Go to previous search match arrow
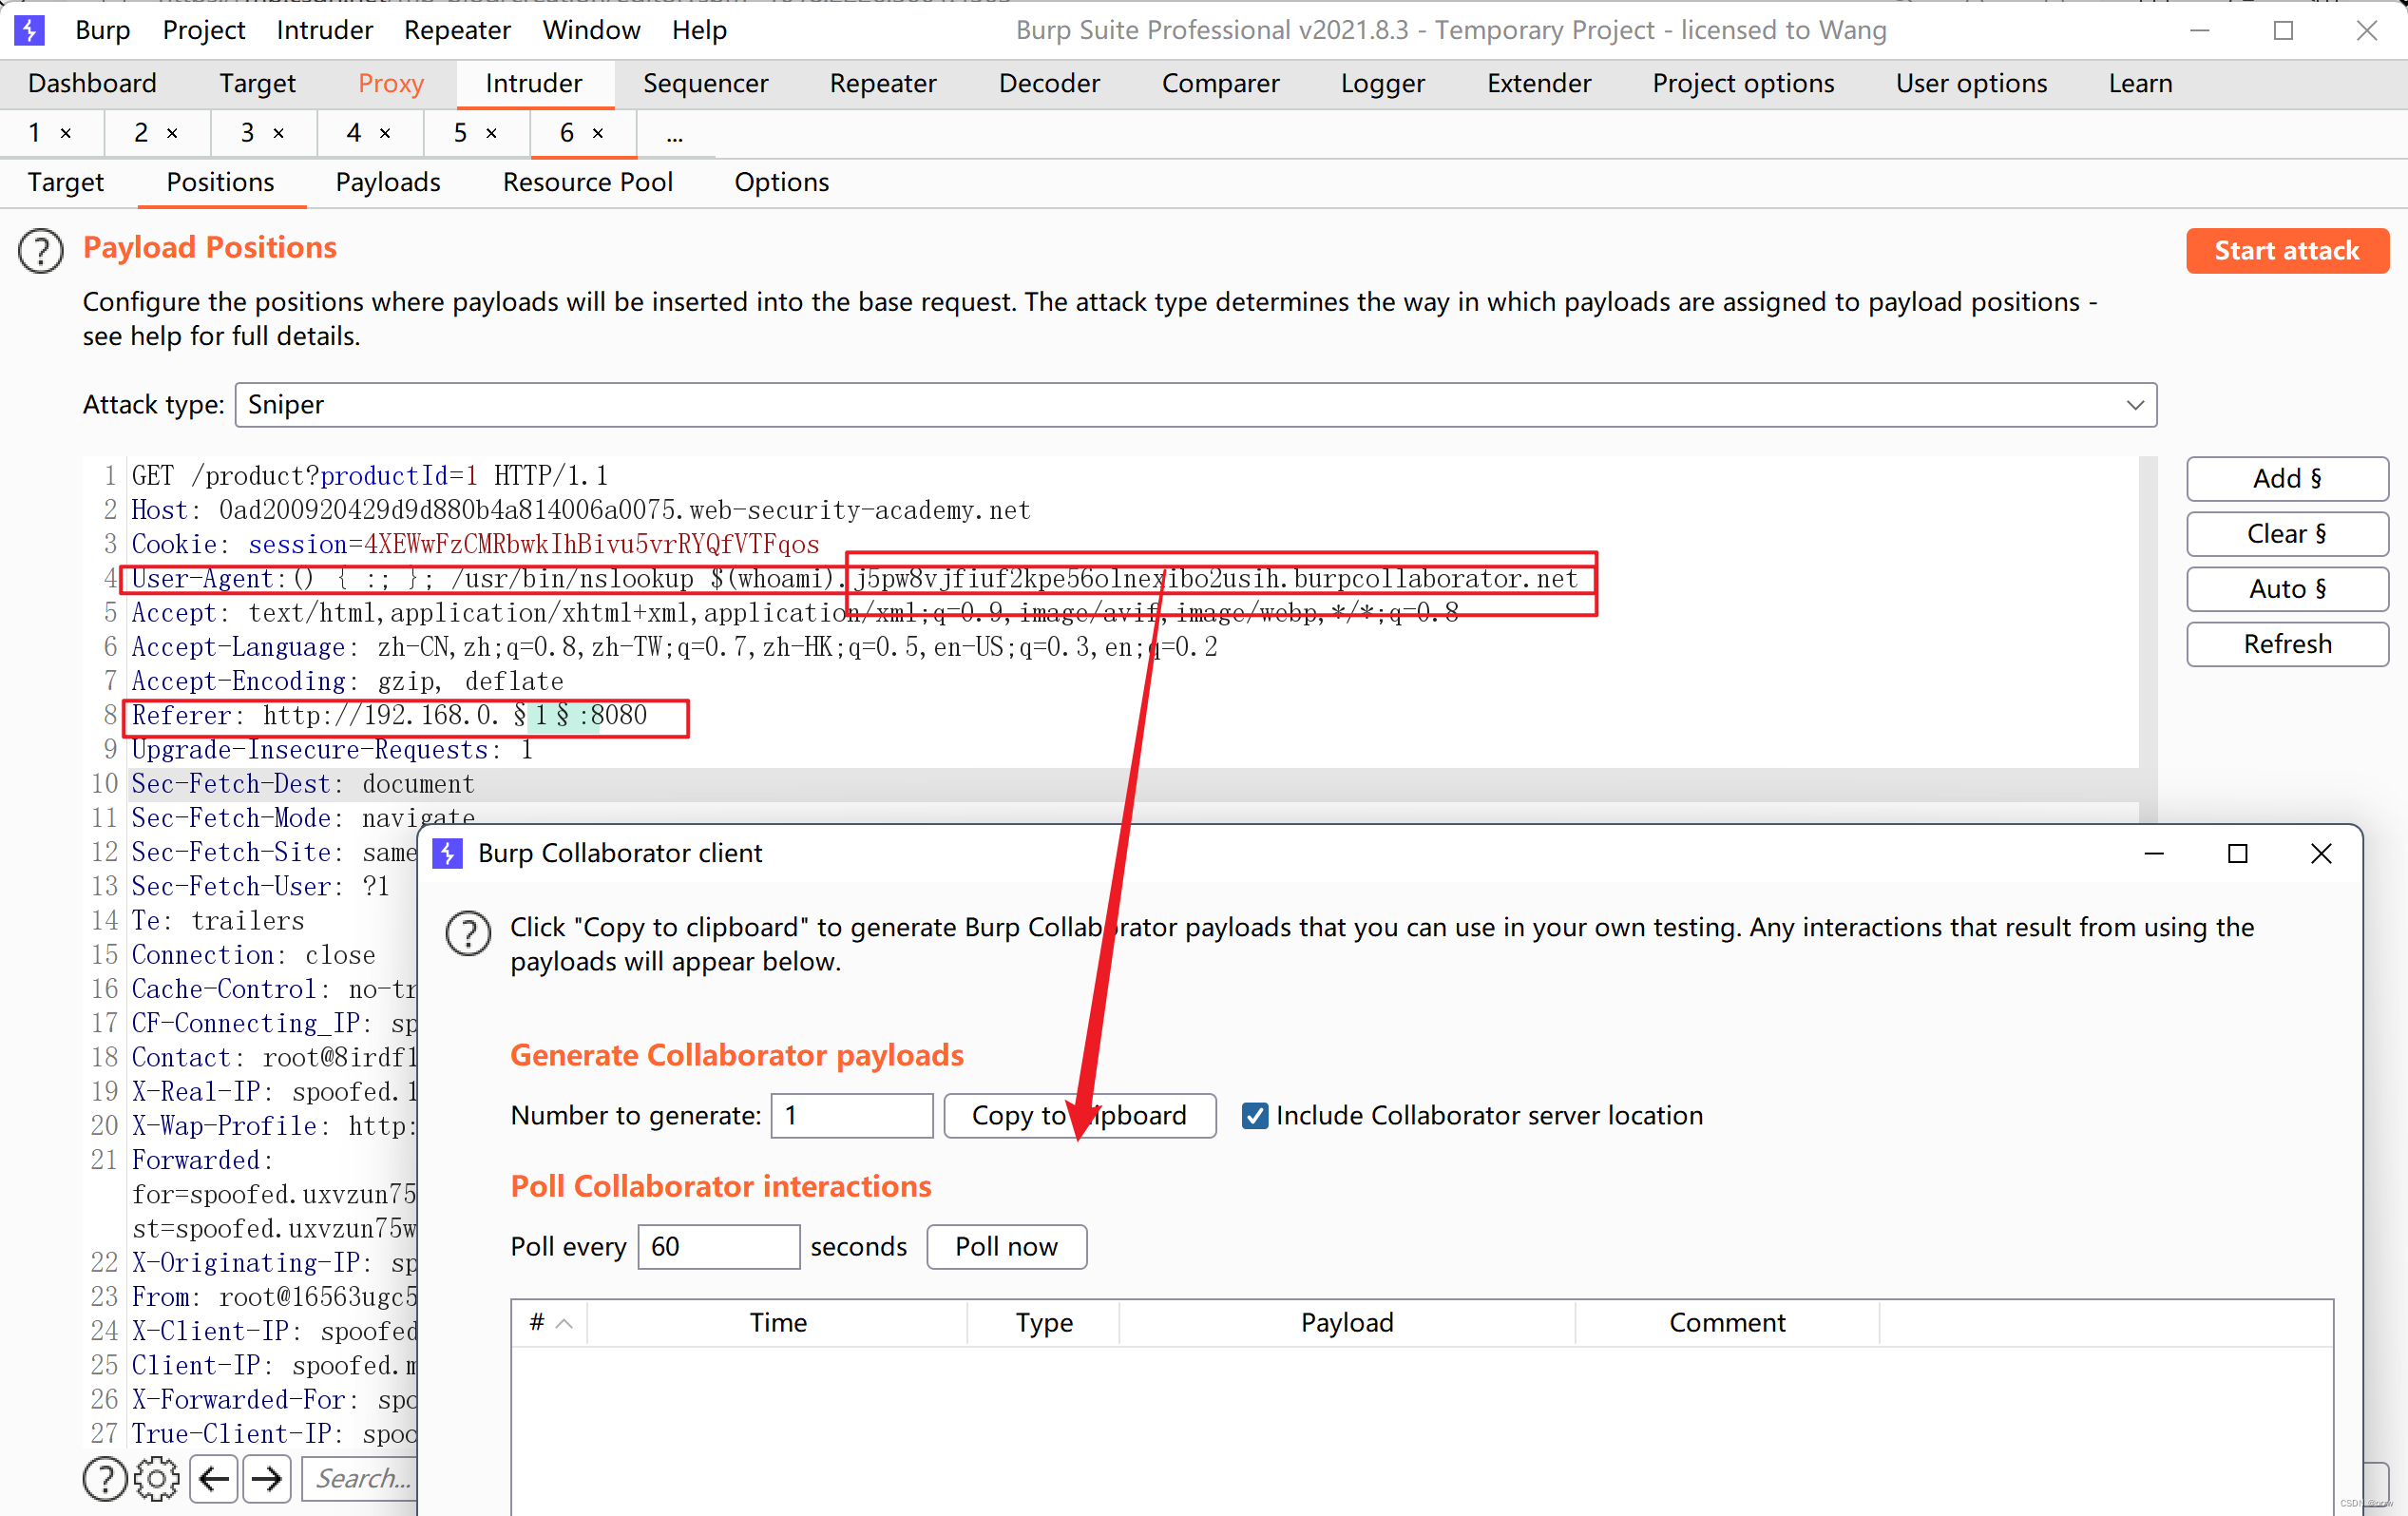The image size is (2408, 1516). [x=213, y=1479]
